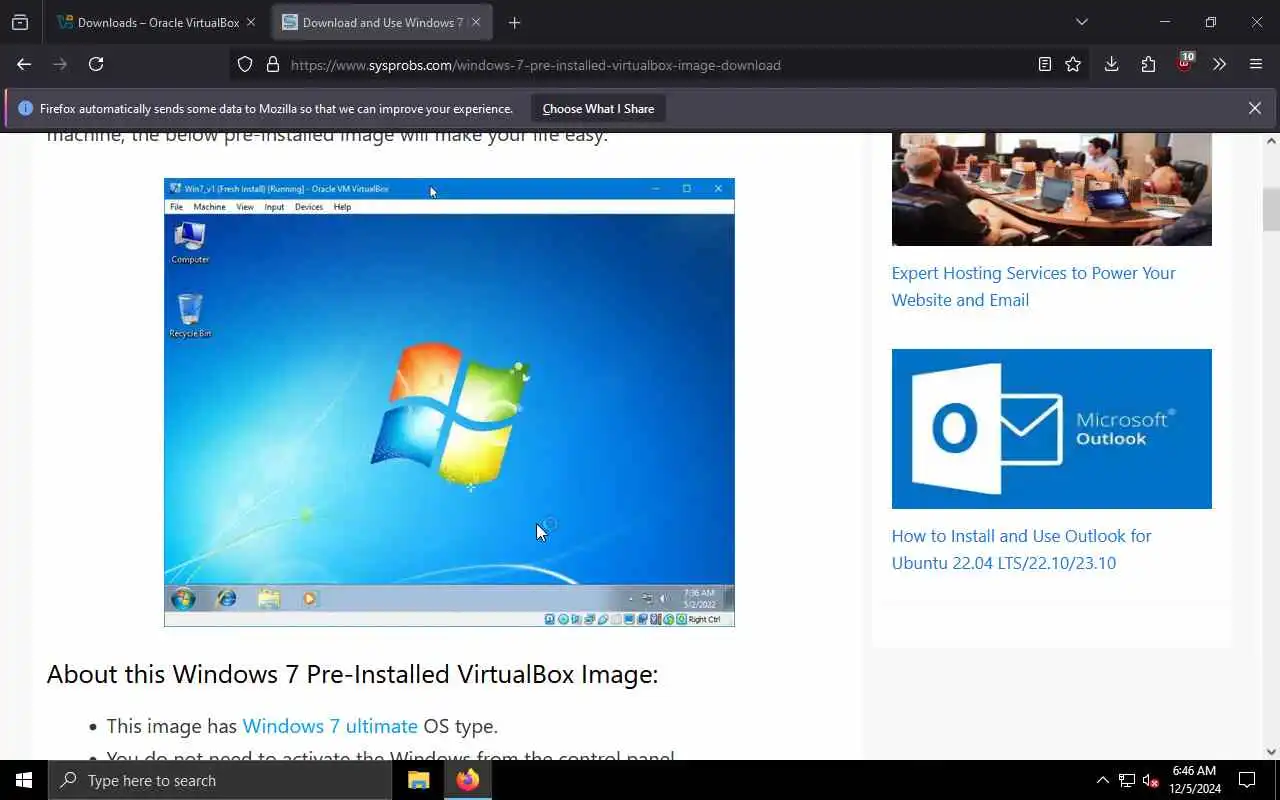Click the page vertical scrollbar thumb

coord(1271,210)
